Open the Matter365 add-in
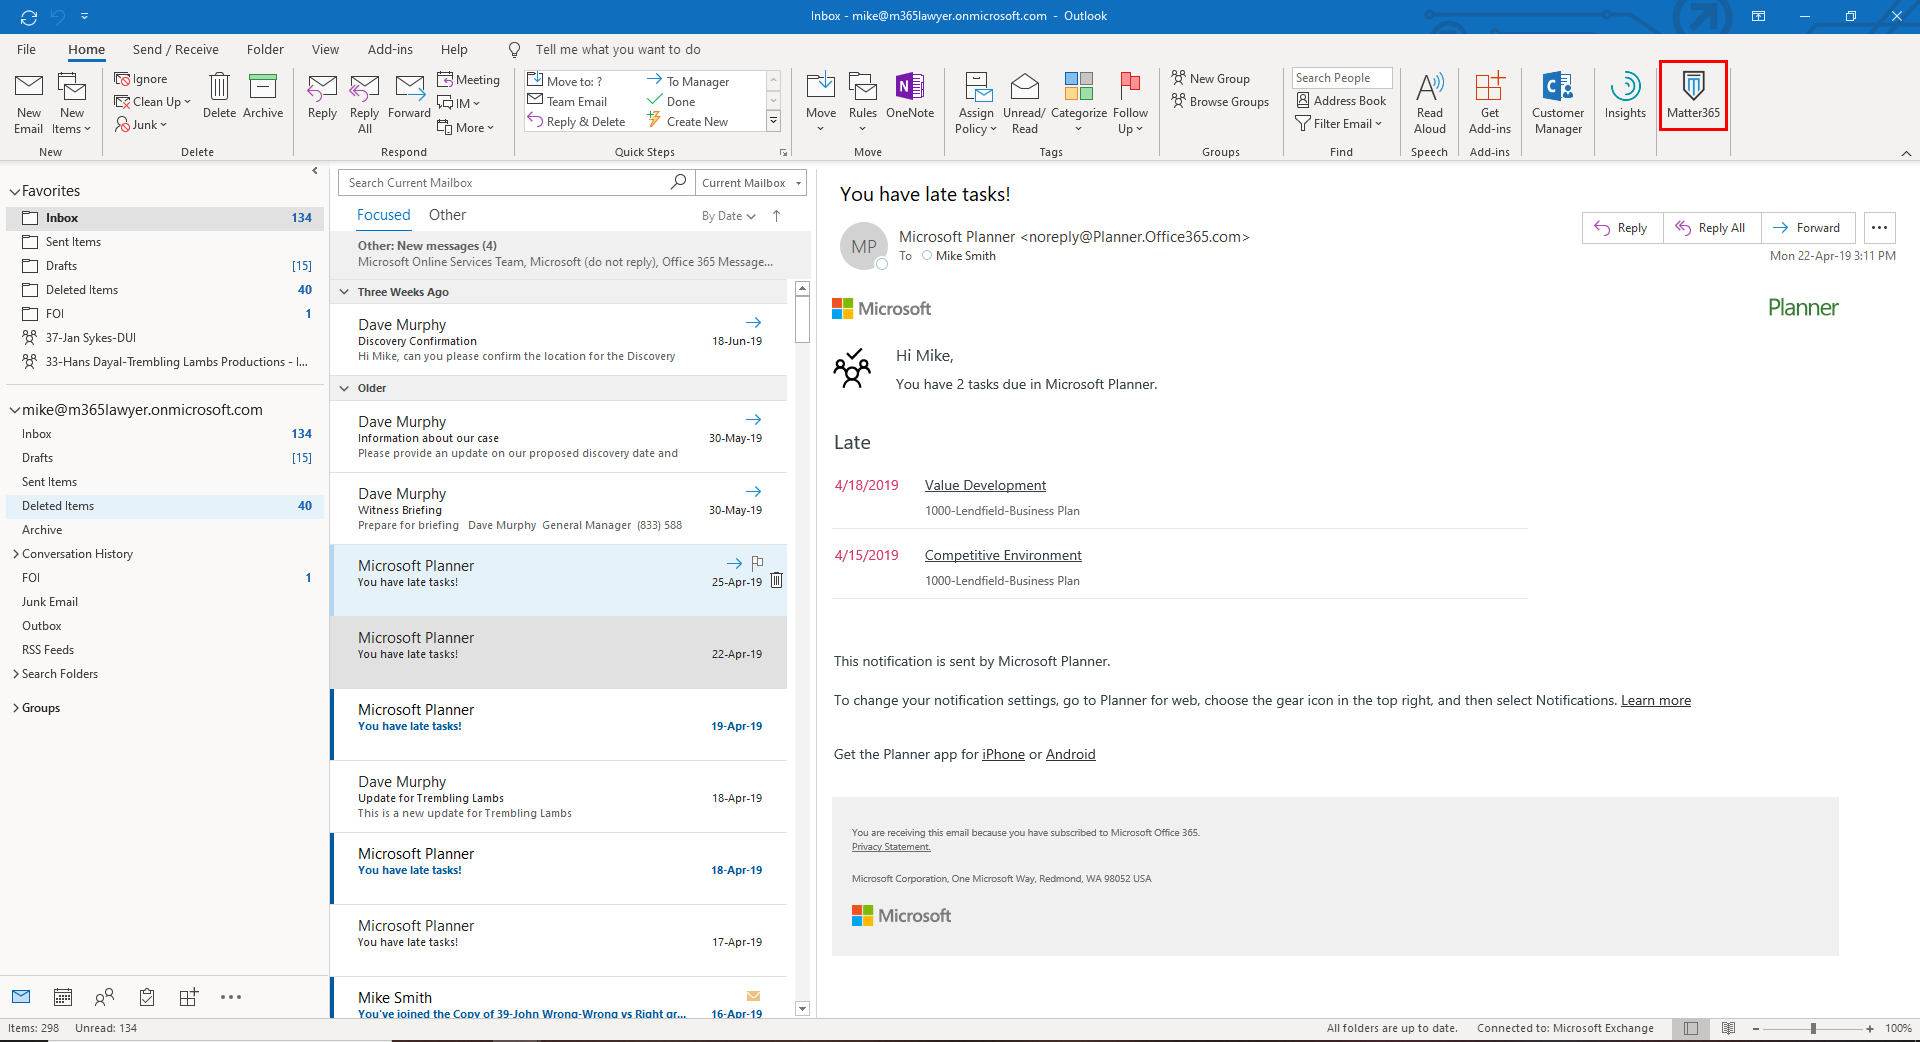This screenshot has width=1920, height=1042. click(x=1693, y=96)
